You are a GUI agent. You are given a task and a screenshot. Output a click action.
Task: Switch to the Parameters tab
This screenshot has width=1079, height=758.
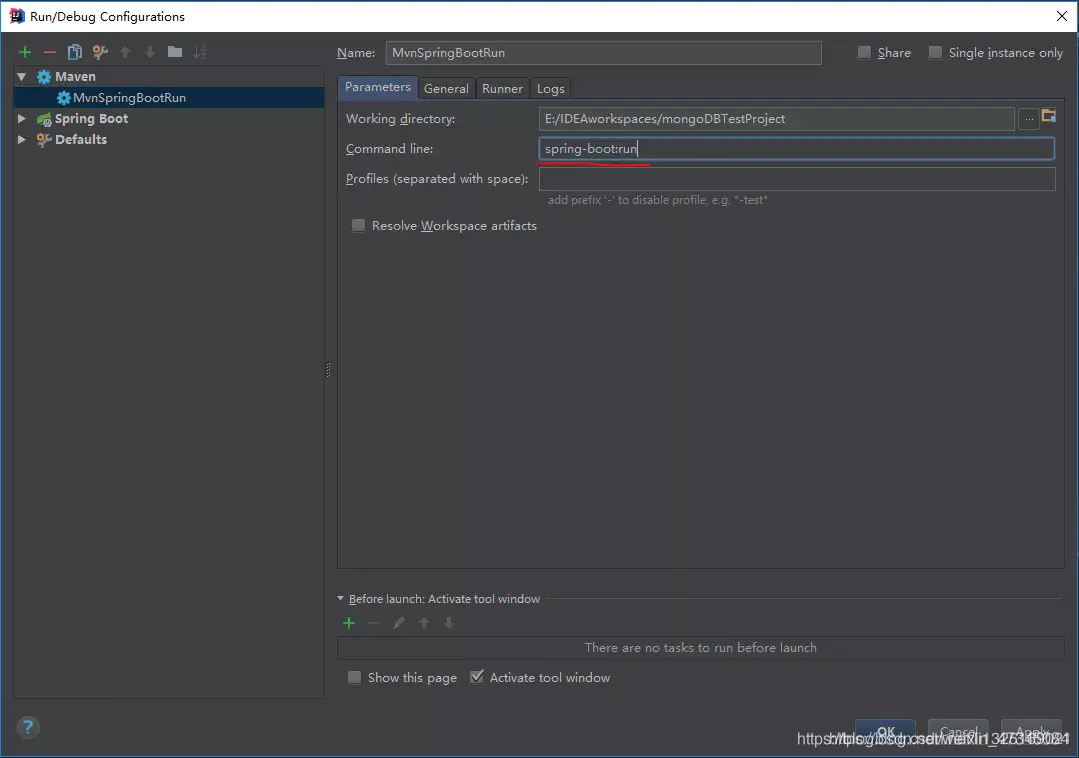[x=378, y=87]
